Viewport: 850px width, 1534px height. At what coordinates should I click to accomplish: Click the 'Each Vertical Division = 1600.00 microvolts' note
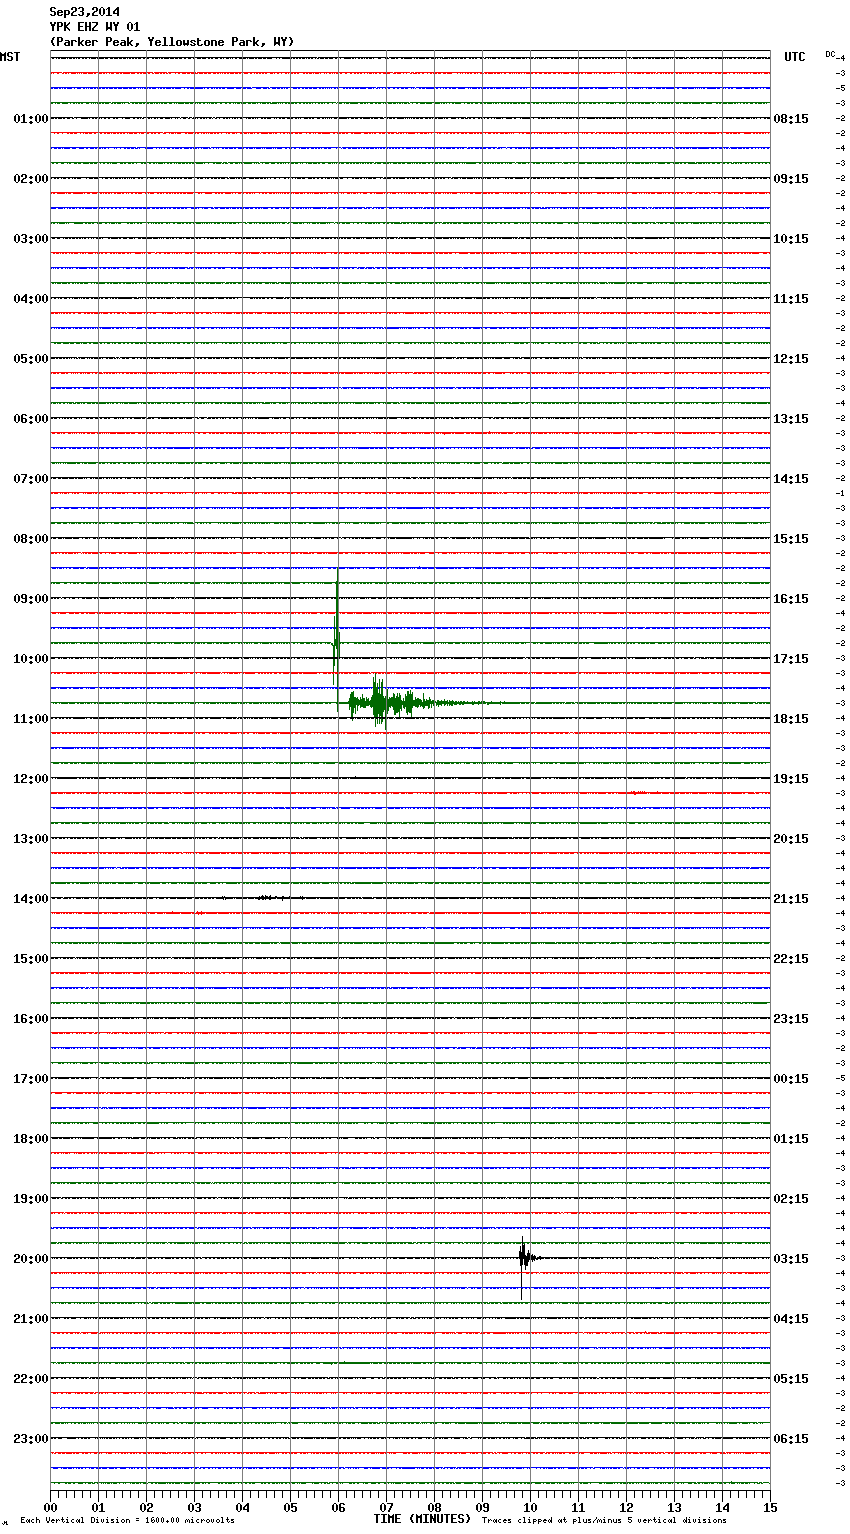[127, 1521]
